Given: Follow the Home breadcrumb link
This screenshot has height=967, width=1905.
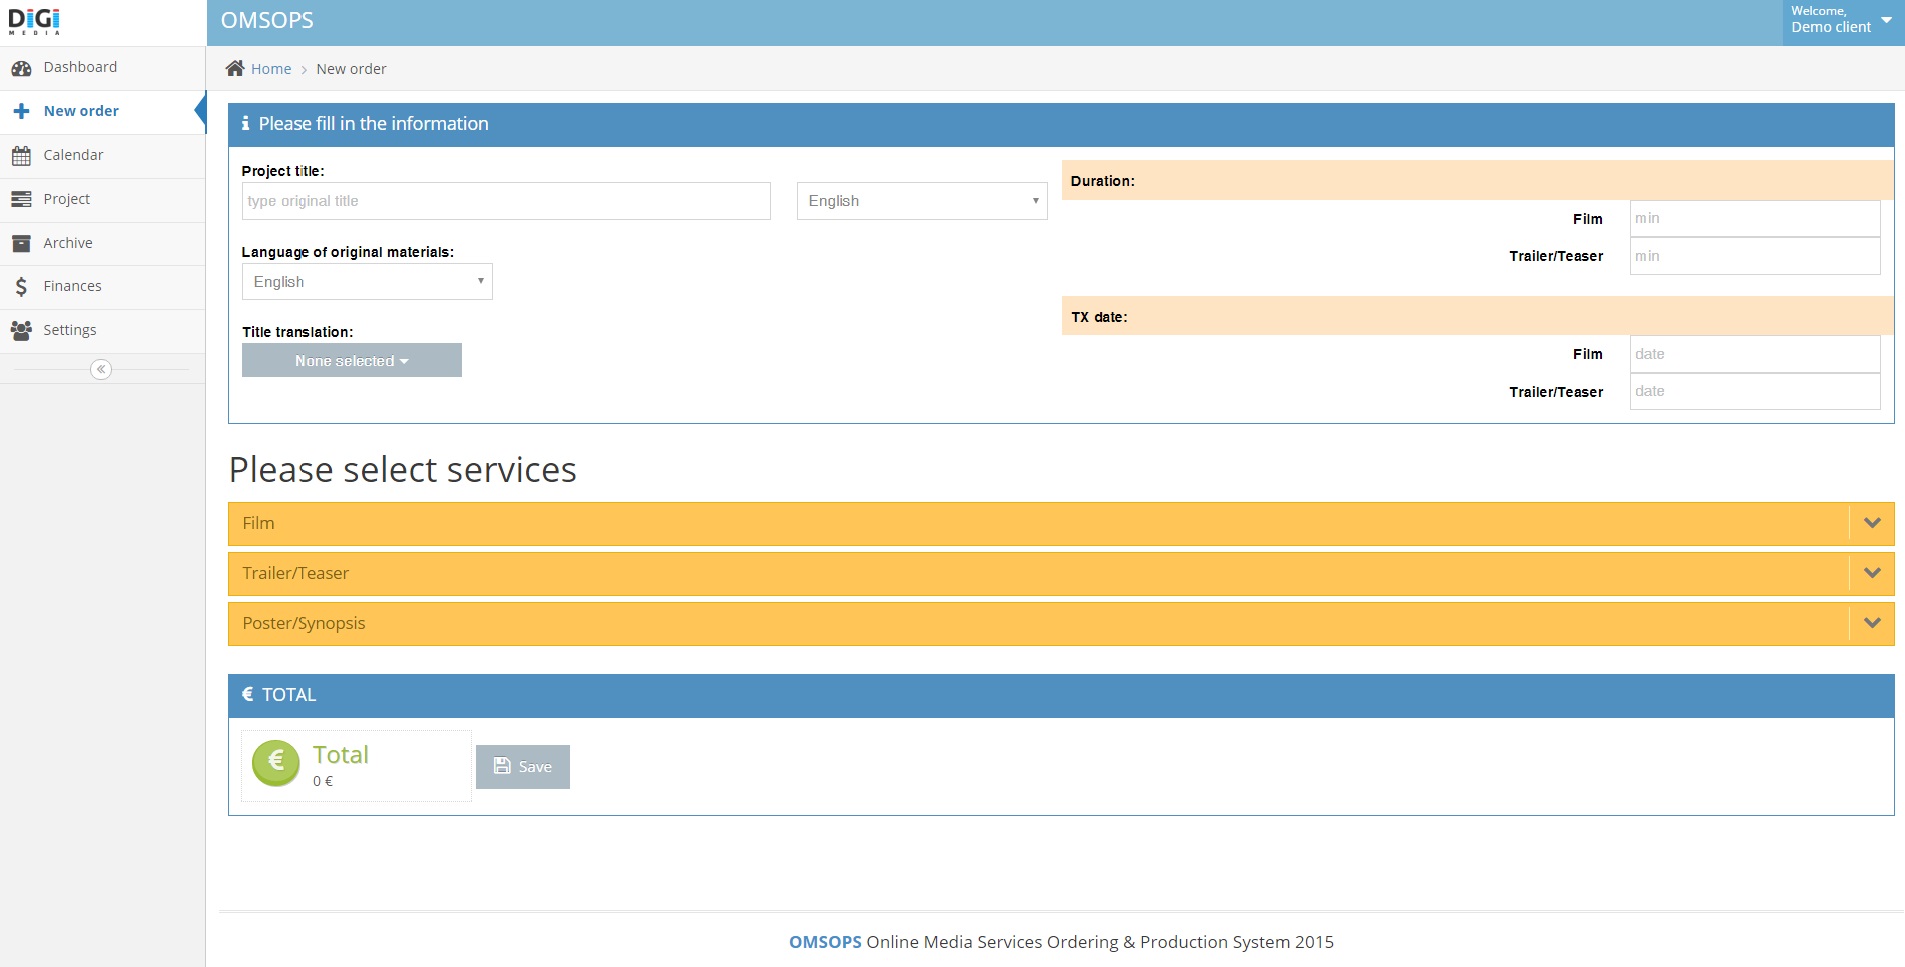Looking at the screenshot, I should tap(271, 69).
